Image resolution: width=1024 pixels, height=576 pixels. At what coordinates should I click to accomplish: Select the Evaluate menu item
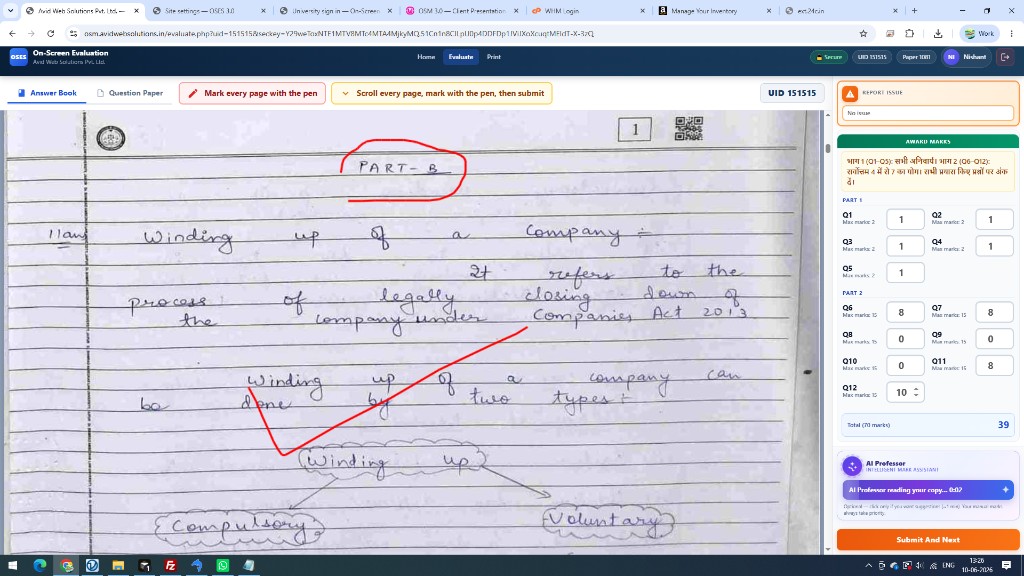(x=460, y=57)
